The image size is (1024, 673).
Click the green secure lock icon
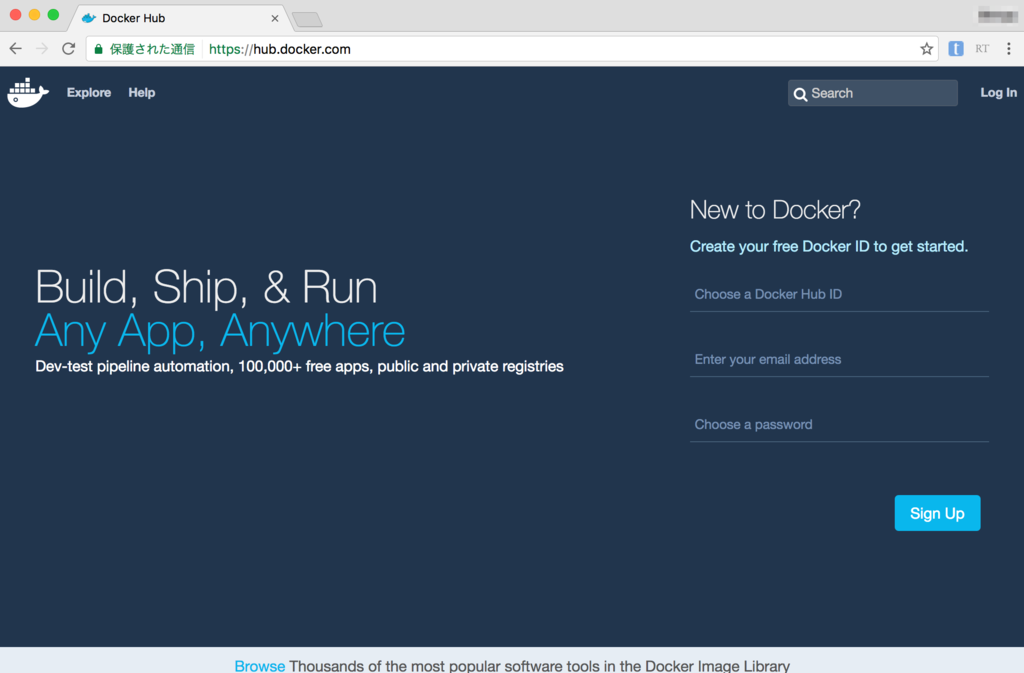point(99,49)
